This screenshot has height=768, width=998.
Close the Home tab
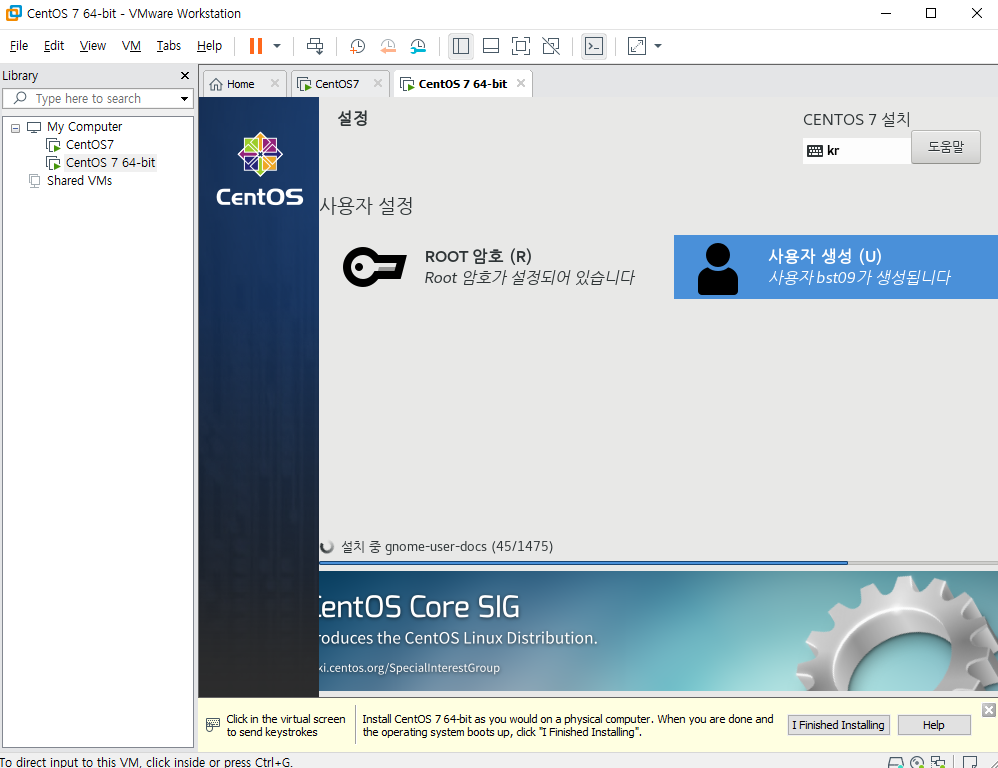click(x=275, y=83)
